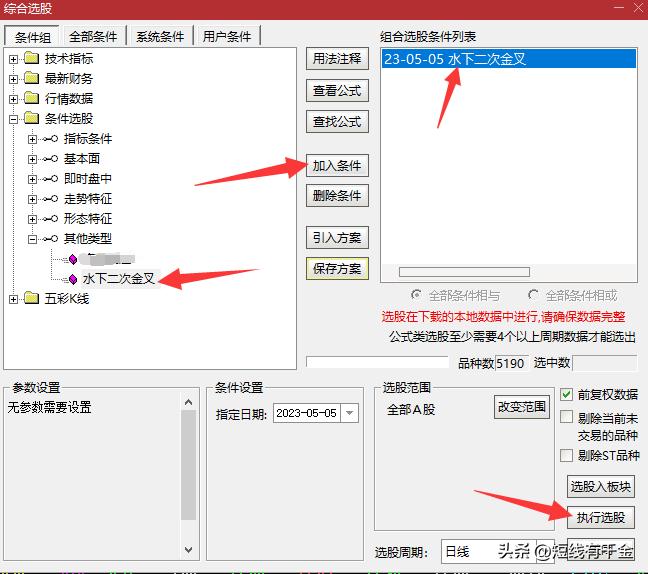Viewport: 648px width, 574px height.
Task: Click the node icon beside 形态特征
Action: [50, 219]
